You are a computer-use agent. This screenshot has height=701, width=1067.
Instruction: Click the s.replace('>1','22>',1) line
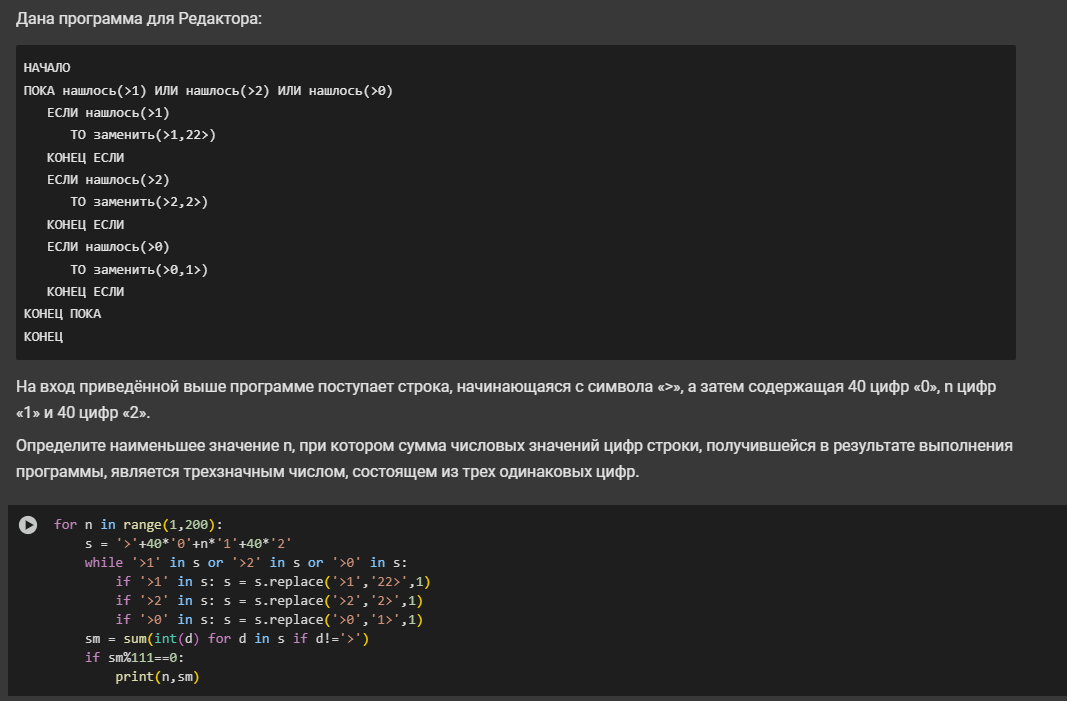tap(273, 581)
